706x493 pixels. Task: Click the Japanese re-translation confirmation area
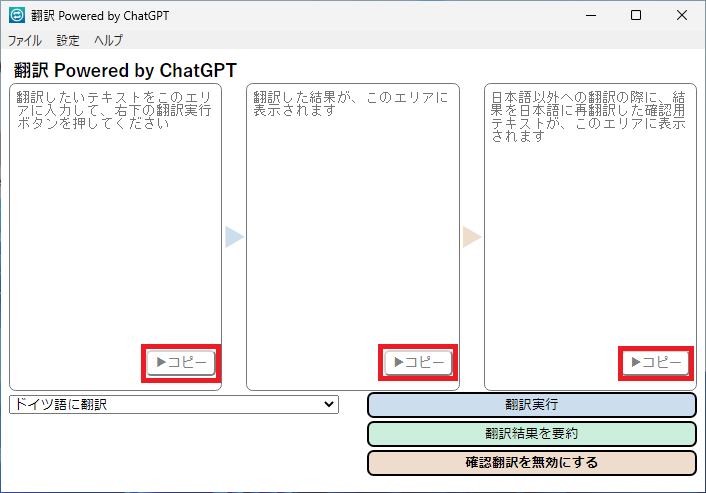(590, 237)
